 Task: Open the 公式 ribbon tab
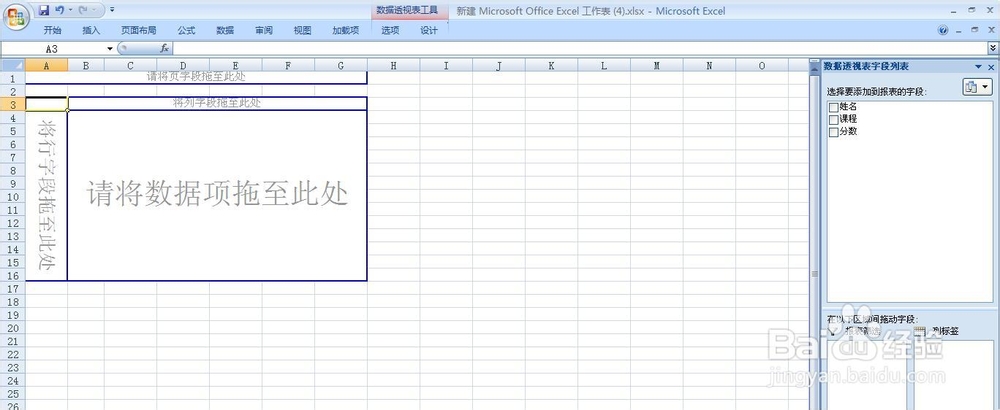[x=186, y=30]
